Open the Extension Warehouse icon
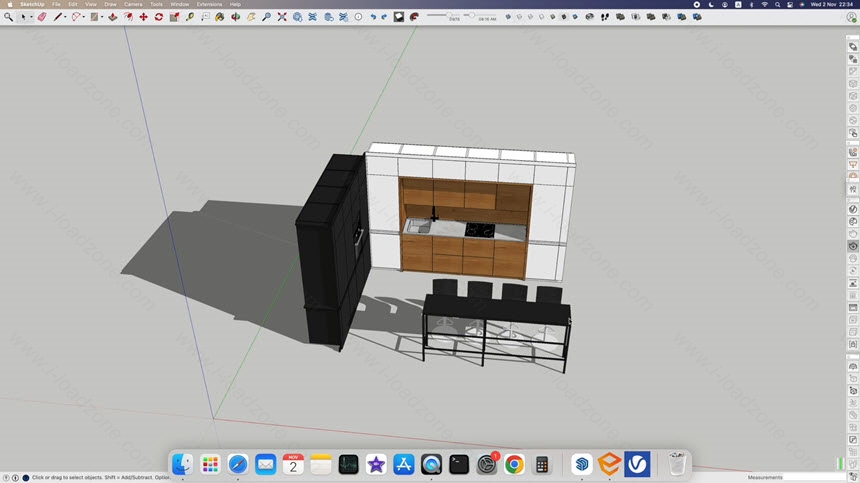The height and width of the screenshot is (483, 860). [x=313, y=17]
